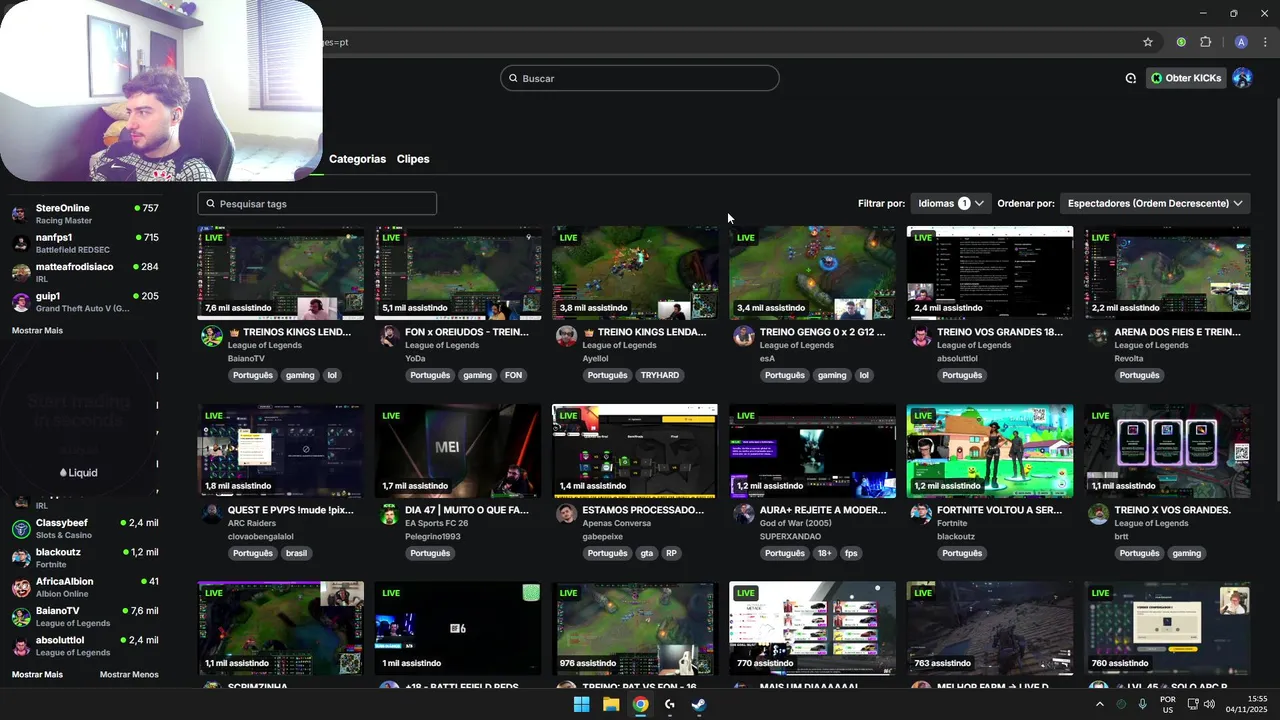1280x720 pixels.
Task: Open blackoutz channel in sidebar
Action: point(85,558)
